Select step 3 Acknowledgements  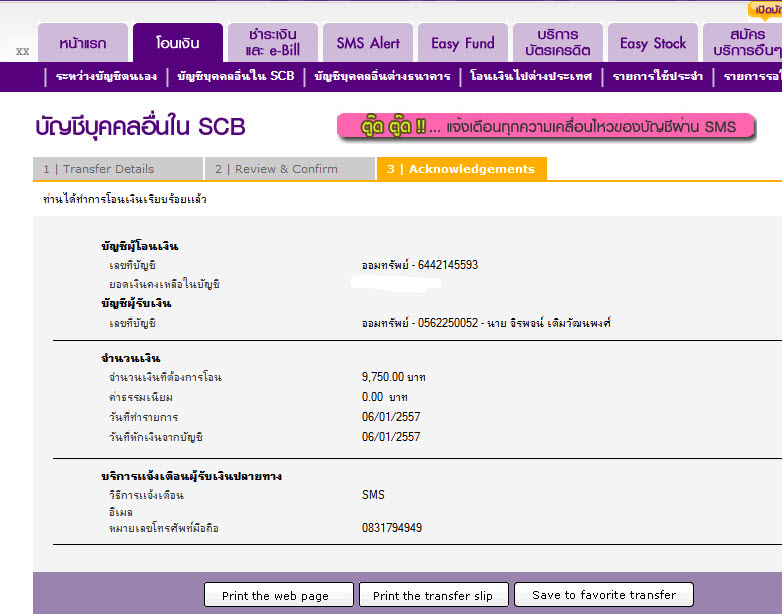(462, 169)
